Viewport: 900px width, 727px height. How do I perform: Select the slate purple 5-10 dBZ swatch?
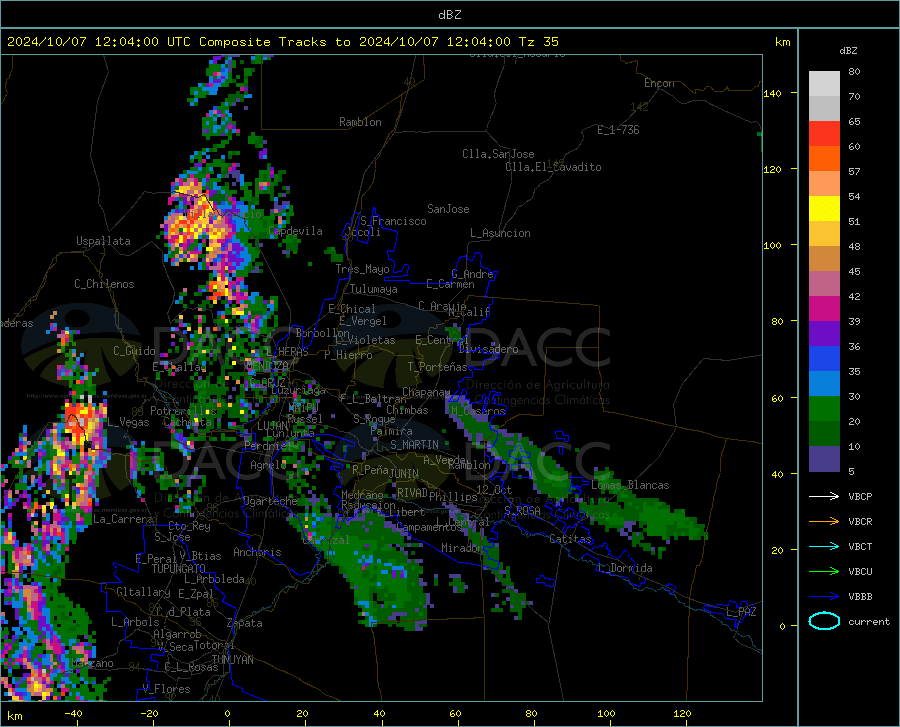point(824,459)
